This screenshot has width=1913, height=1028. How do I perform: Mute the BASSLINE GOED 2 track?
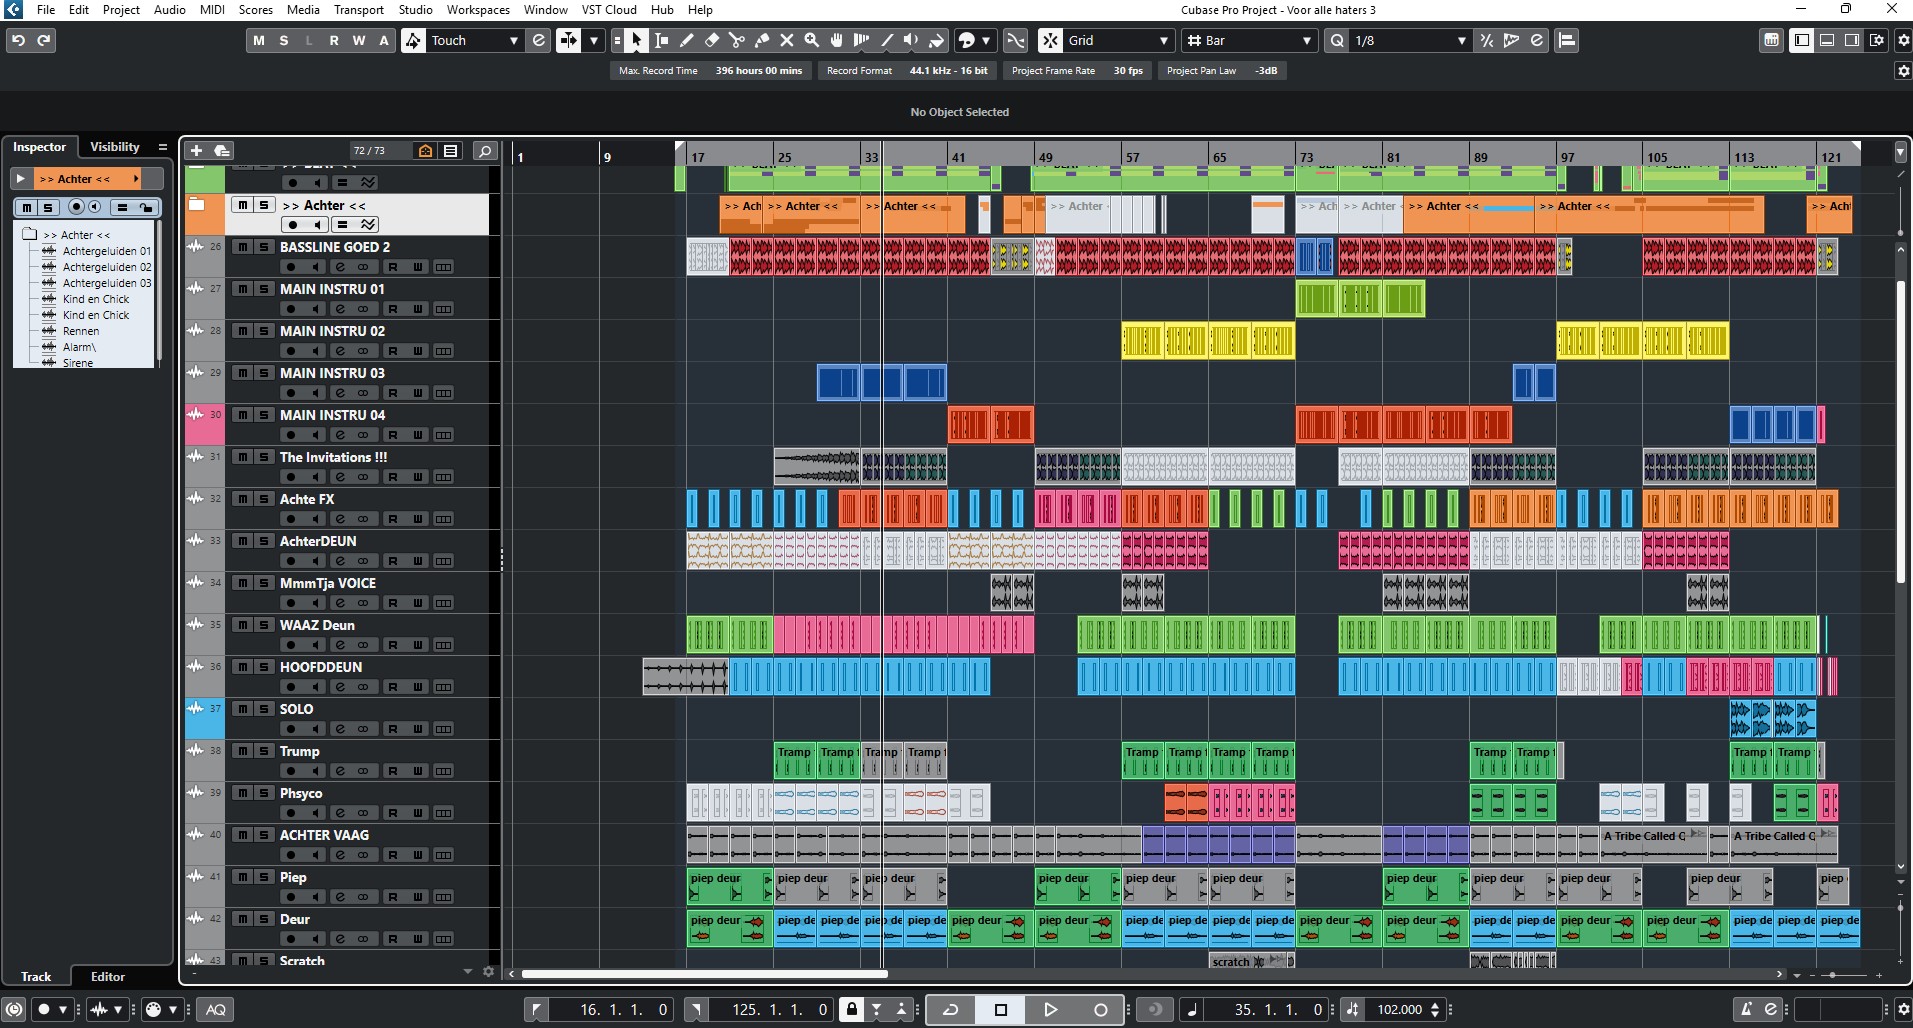click(243, 247)
